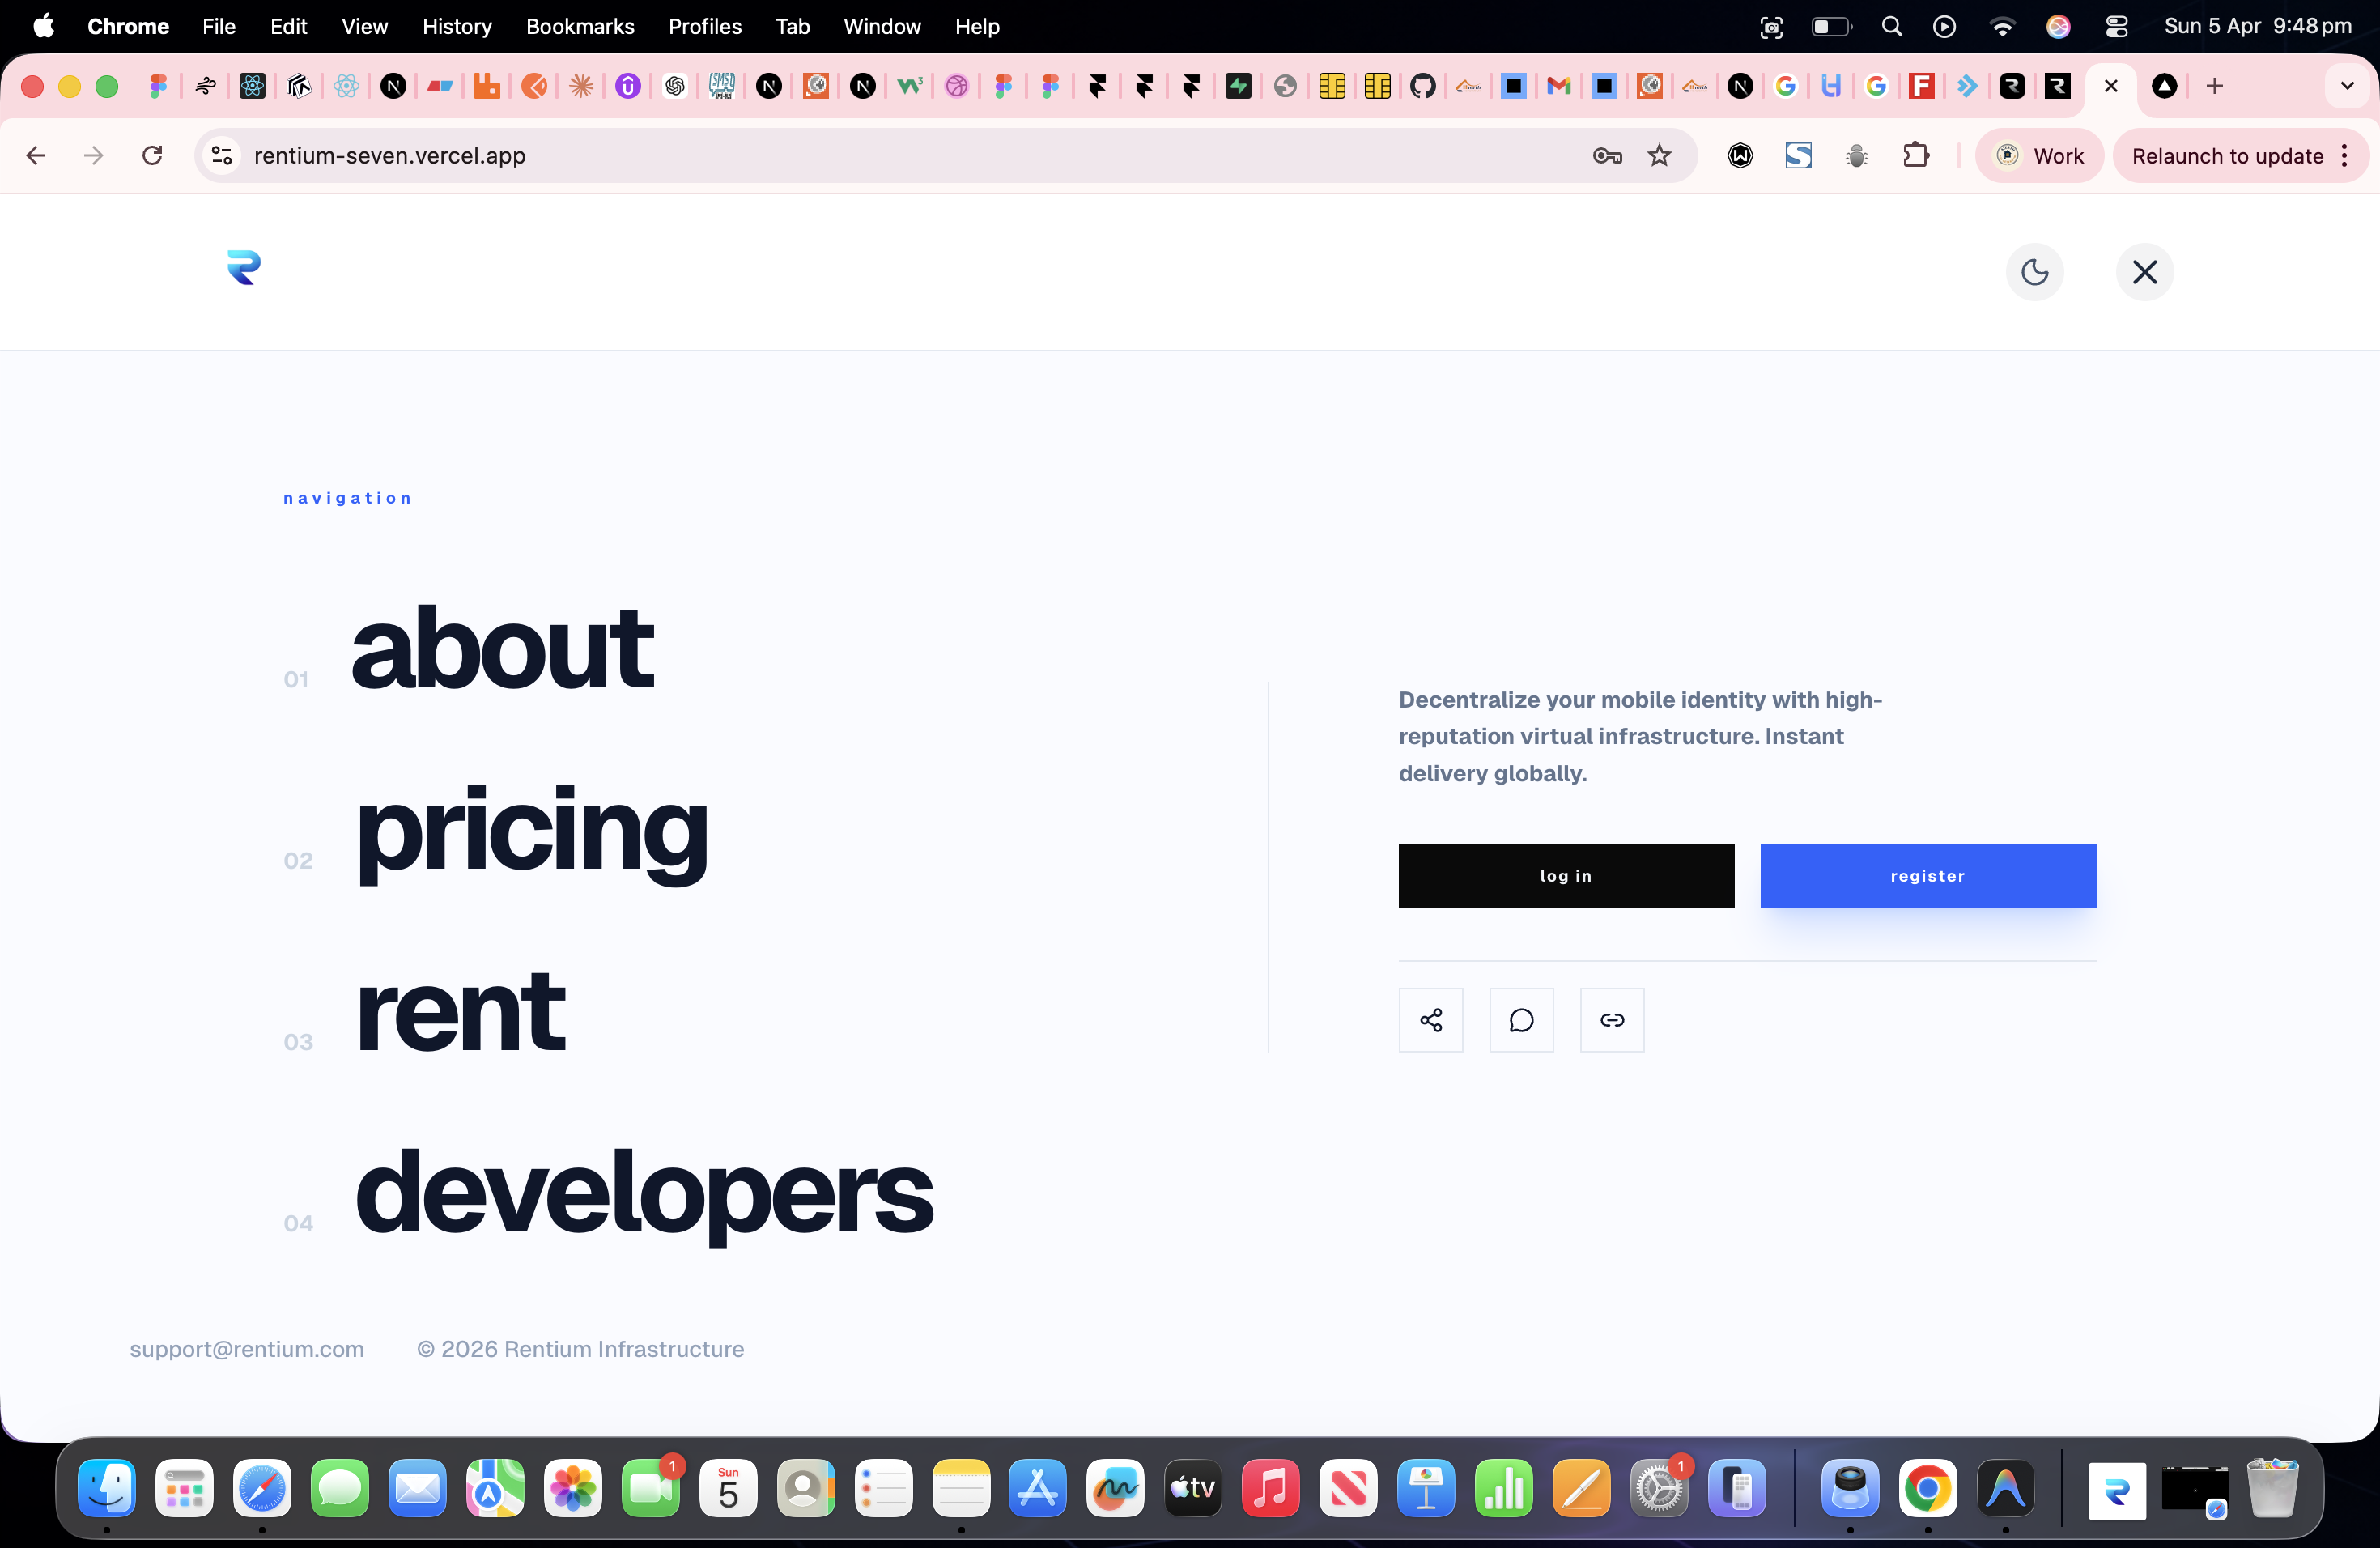Viewport: 2380px width, 1548px height.
Task: Open the tab search chevron near the tab strip
Action: (2347, 85)
